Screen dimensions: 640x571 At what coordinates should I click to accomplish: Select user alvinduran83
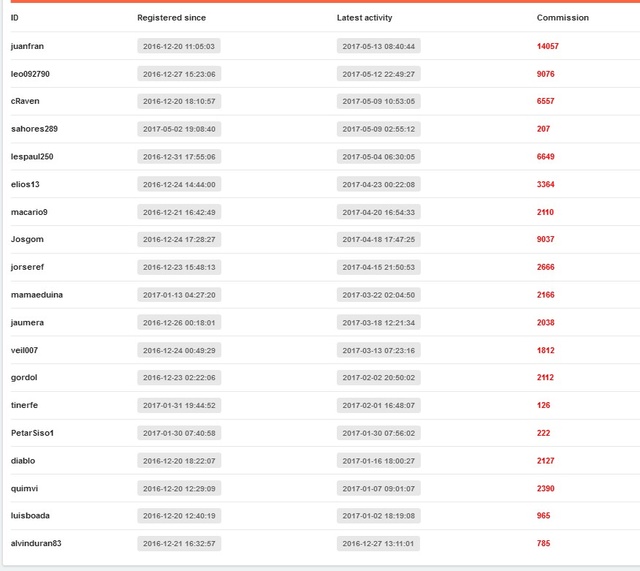(36, 543)
